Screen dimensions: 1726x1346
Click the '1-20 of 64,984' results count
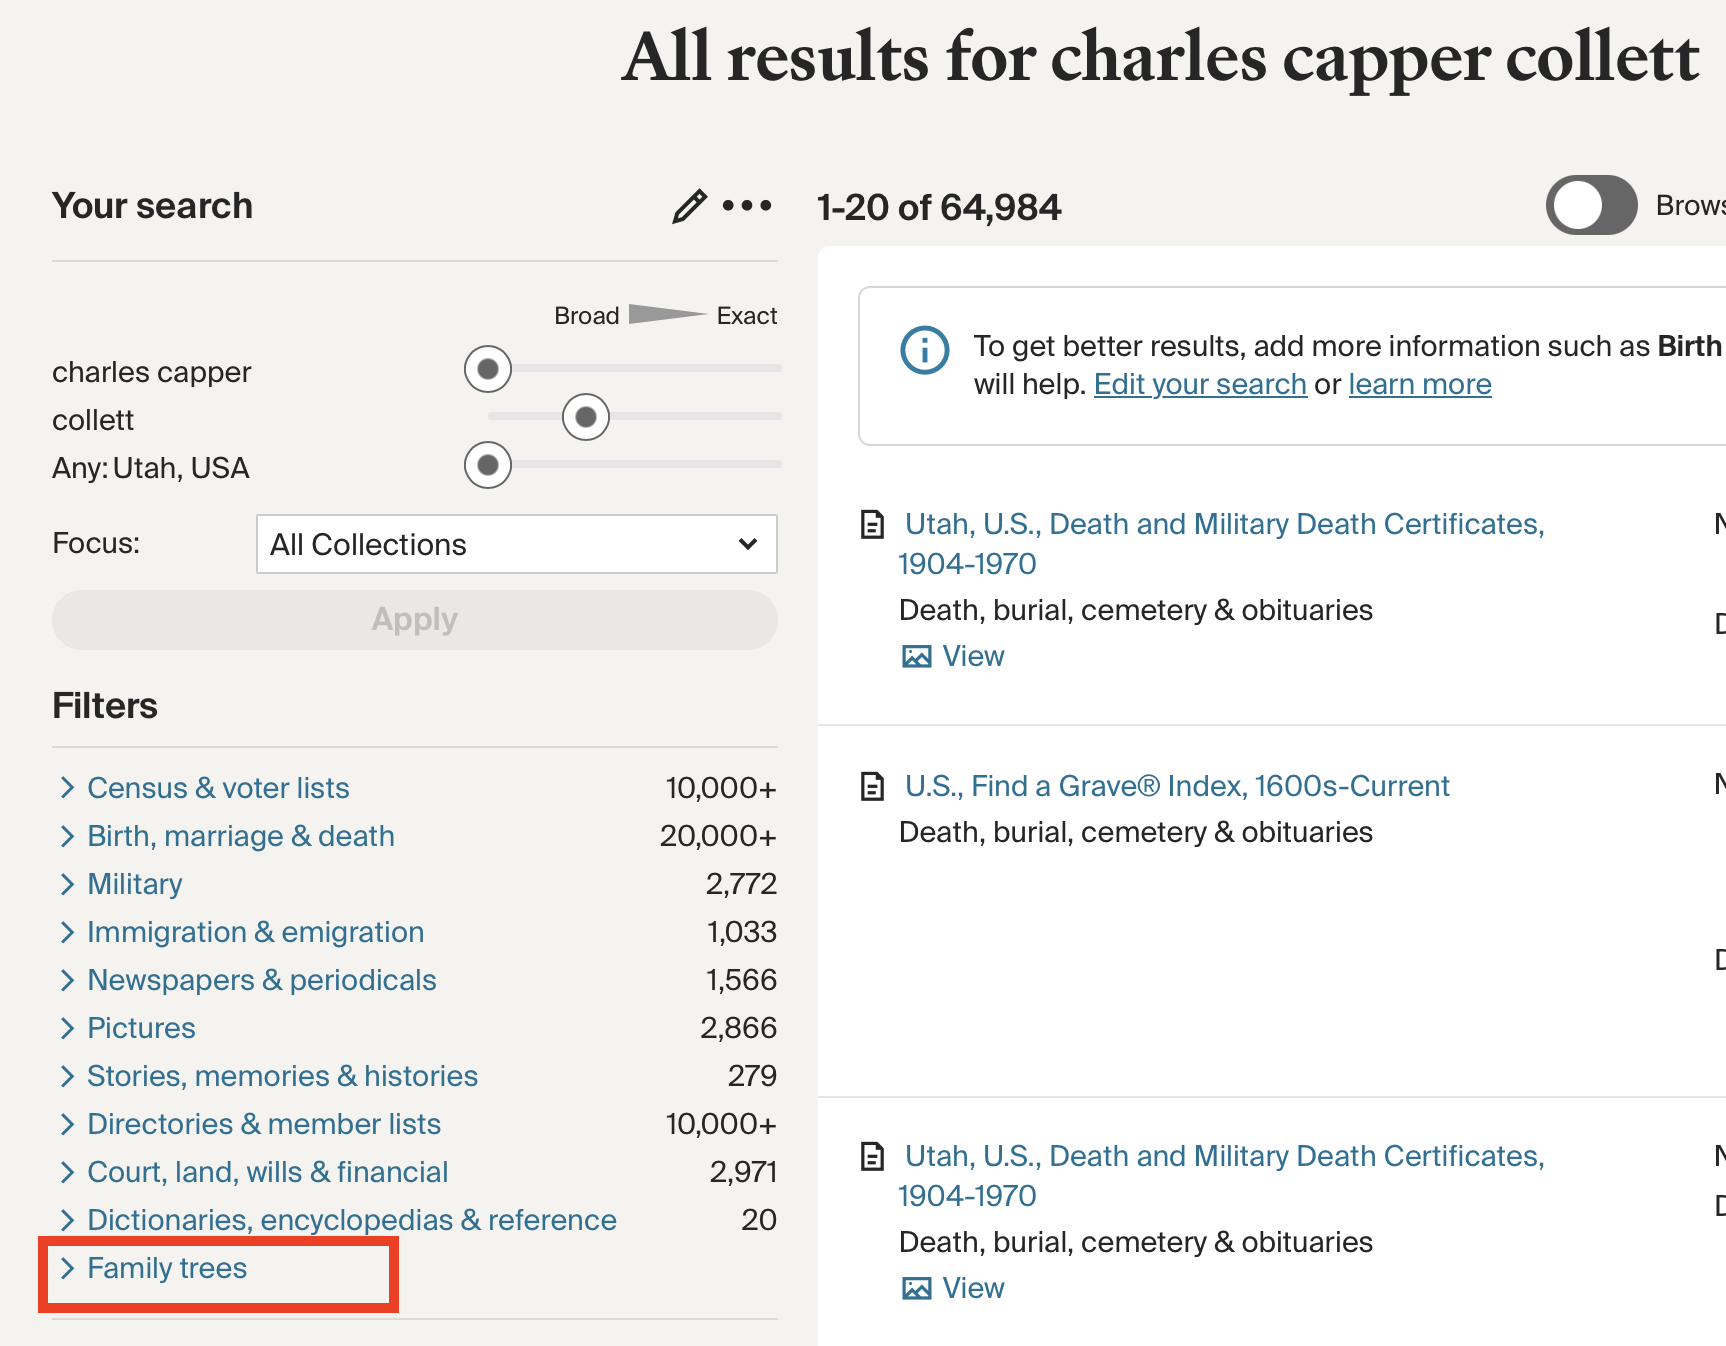939,207
